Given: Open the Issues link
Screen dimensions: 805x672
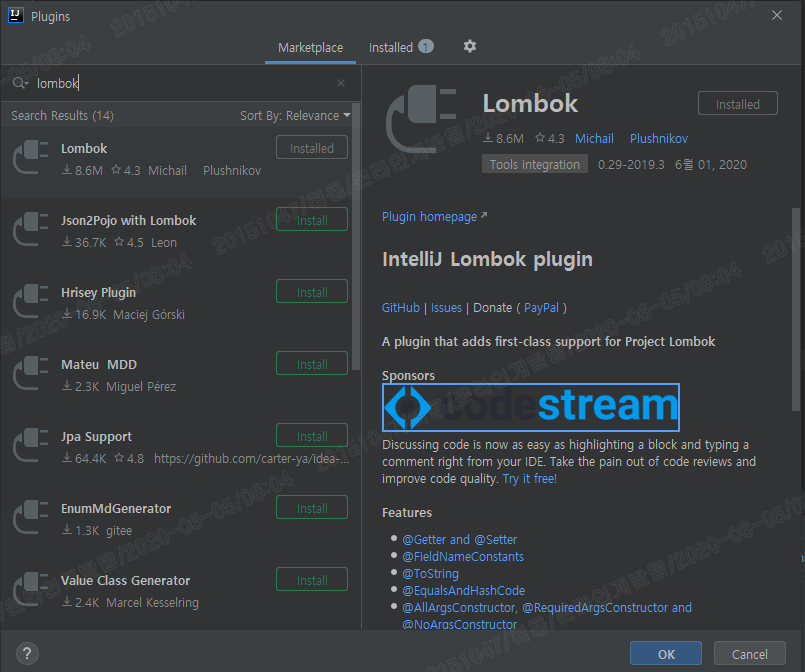Looking at the screenshot, I should [446, 308].
